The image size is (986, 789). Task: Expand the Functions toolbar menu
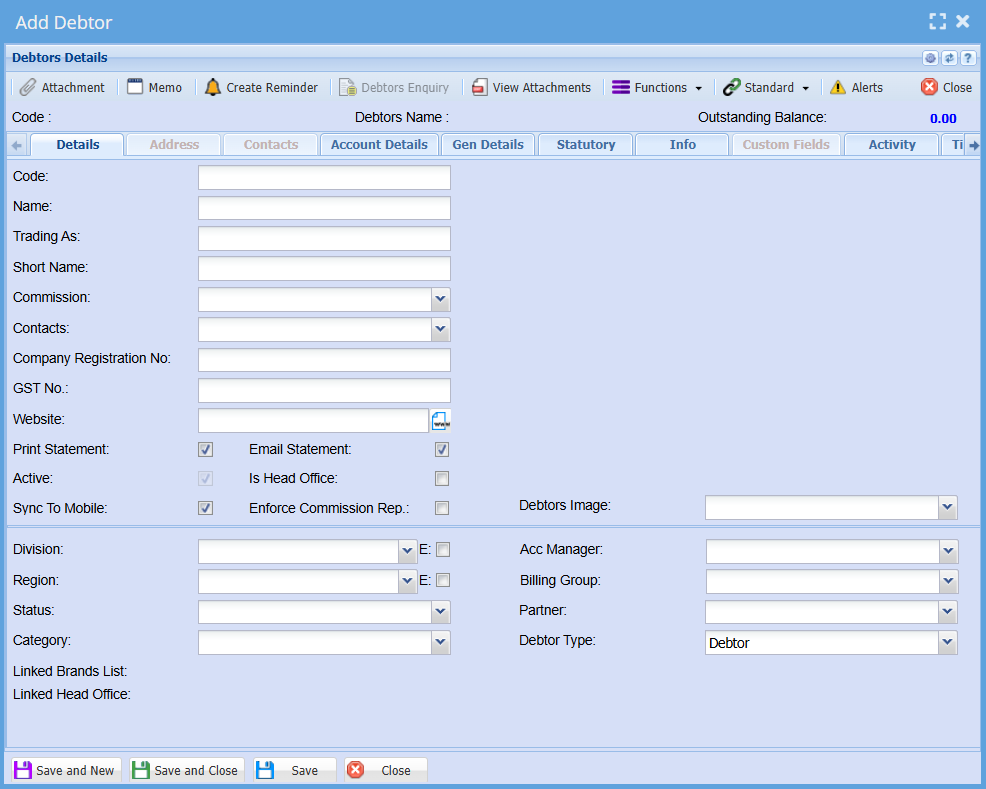657,87
